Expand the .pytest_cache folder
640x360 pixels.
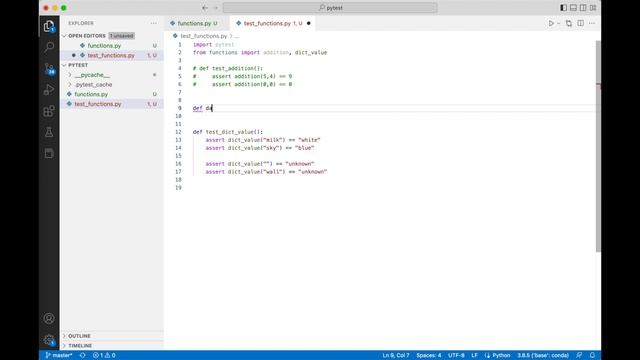(x=93, y=84)
